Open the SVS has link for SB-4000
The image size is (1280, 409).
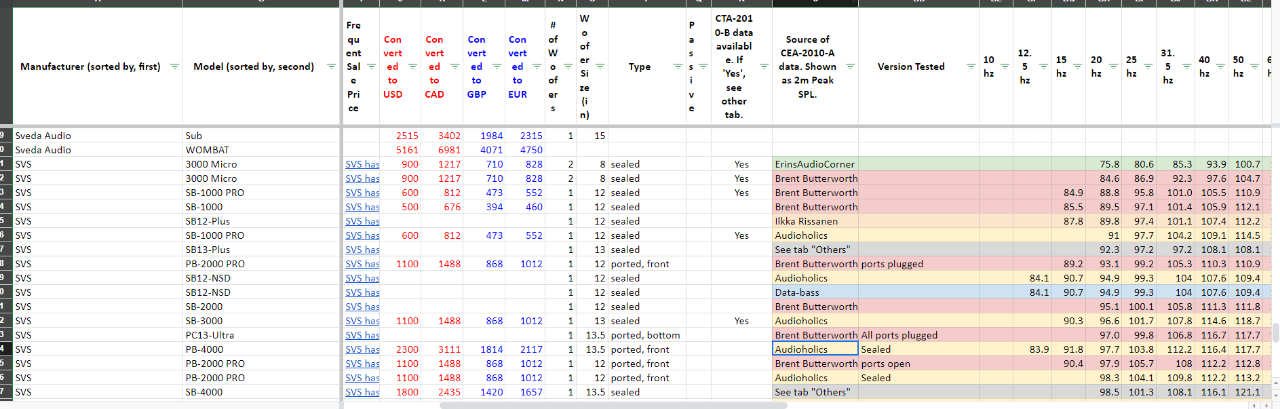(x=362, y=392)
